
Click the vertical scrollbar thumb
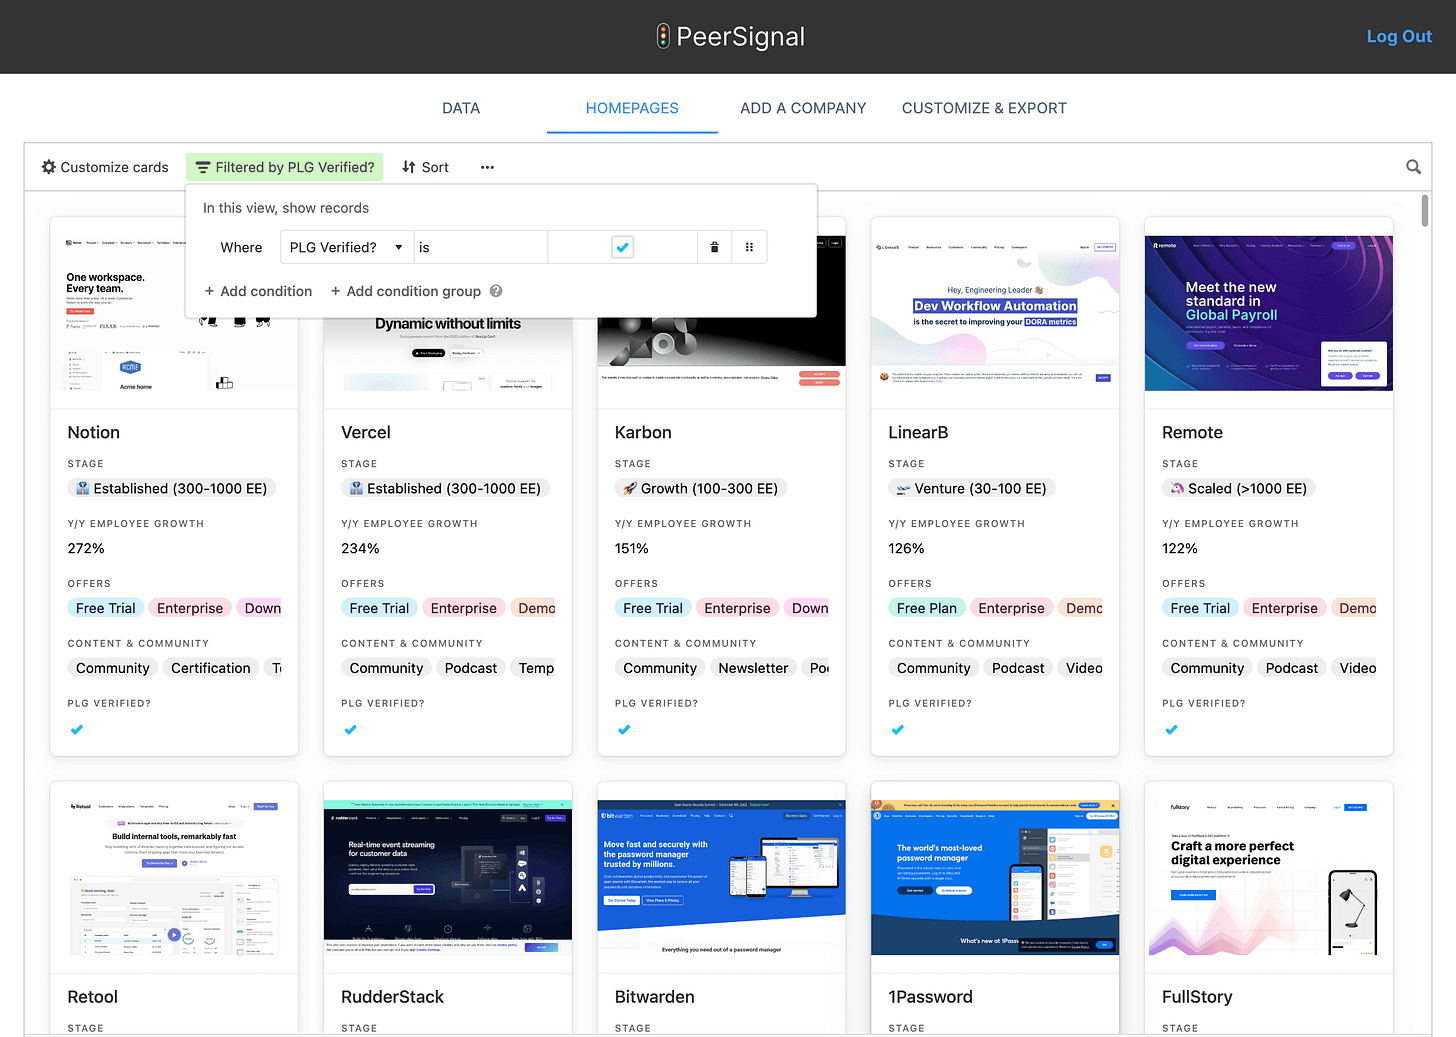pyautogui.click(x=1424, y=210)
